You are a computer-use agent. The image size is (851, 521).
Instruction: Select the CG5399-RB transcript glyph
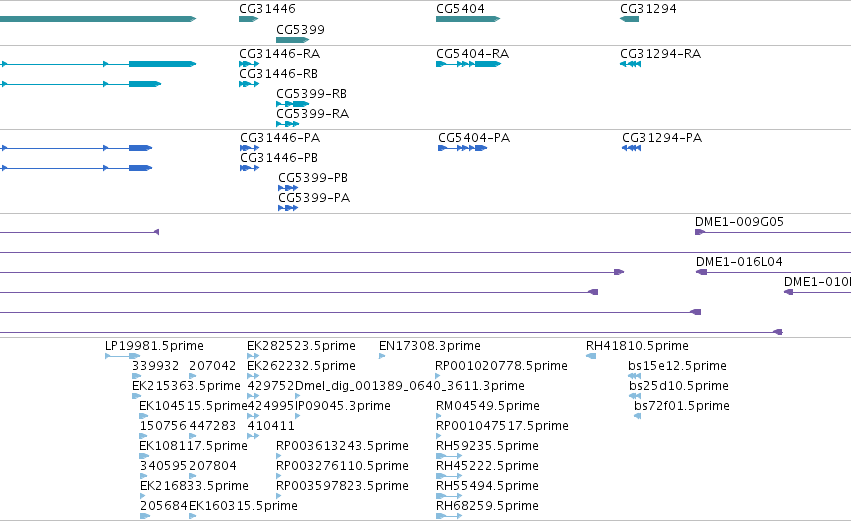pos(293,104)
